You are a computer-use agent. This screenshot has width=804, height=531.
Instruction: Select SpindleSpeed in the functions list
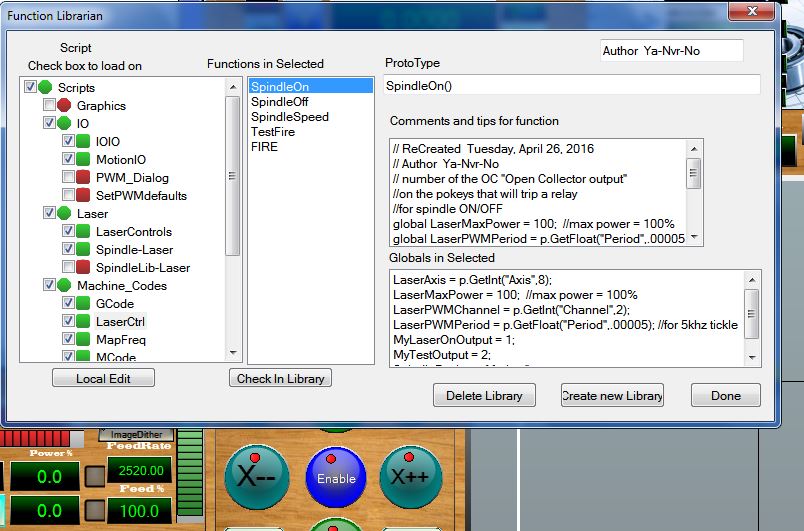(x=289, y=117)
